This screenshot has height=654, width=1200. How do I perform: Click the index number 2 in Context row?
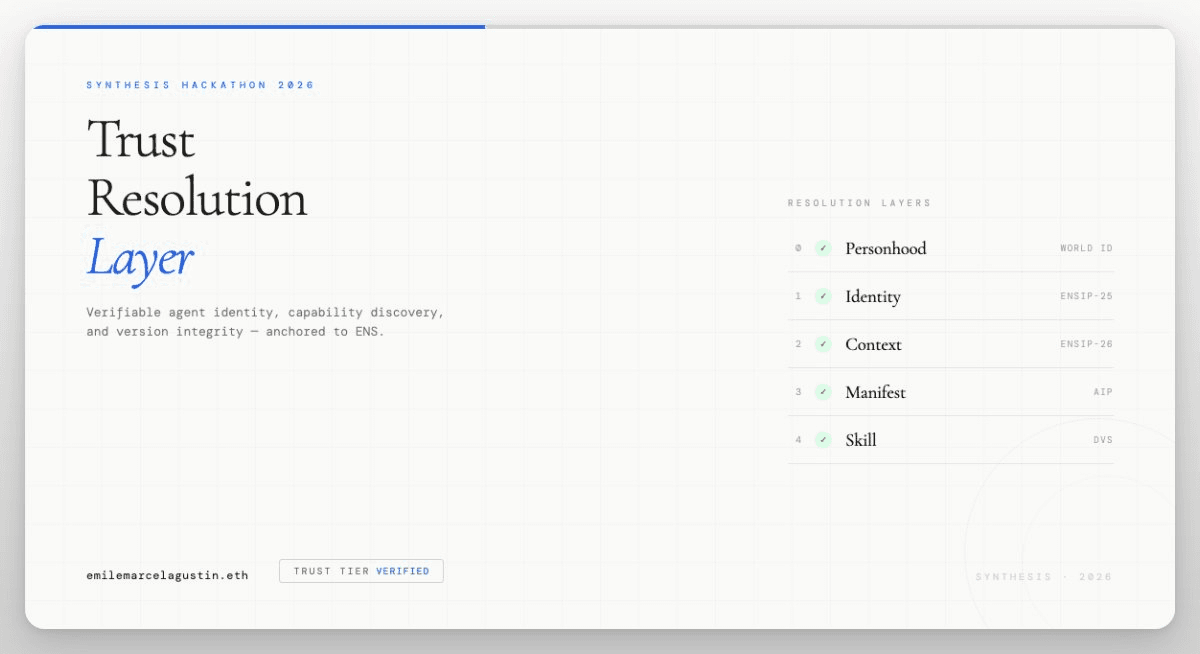(798, 344)
